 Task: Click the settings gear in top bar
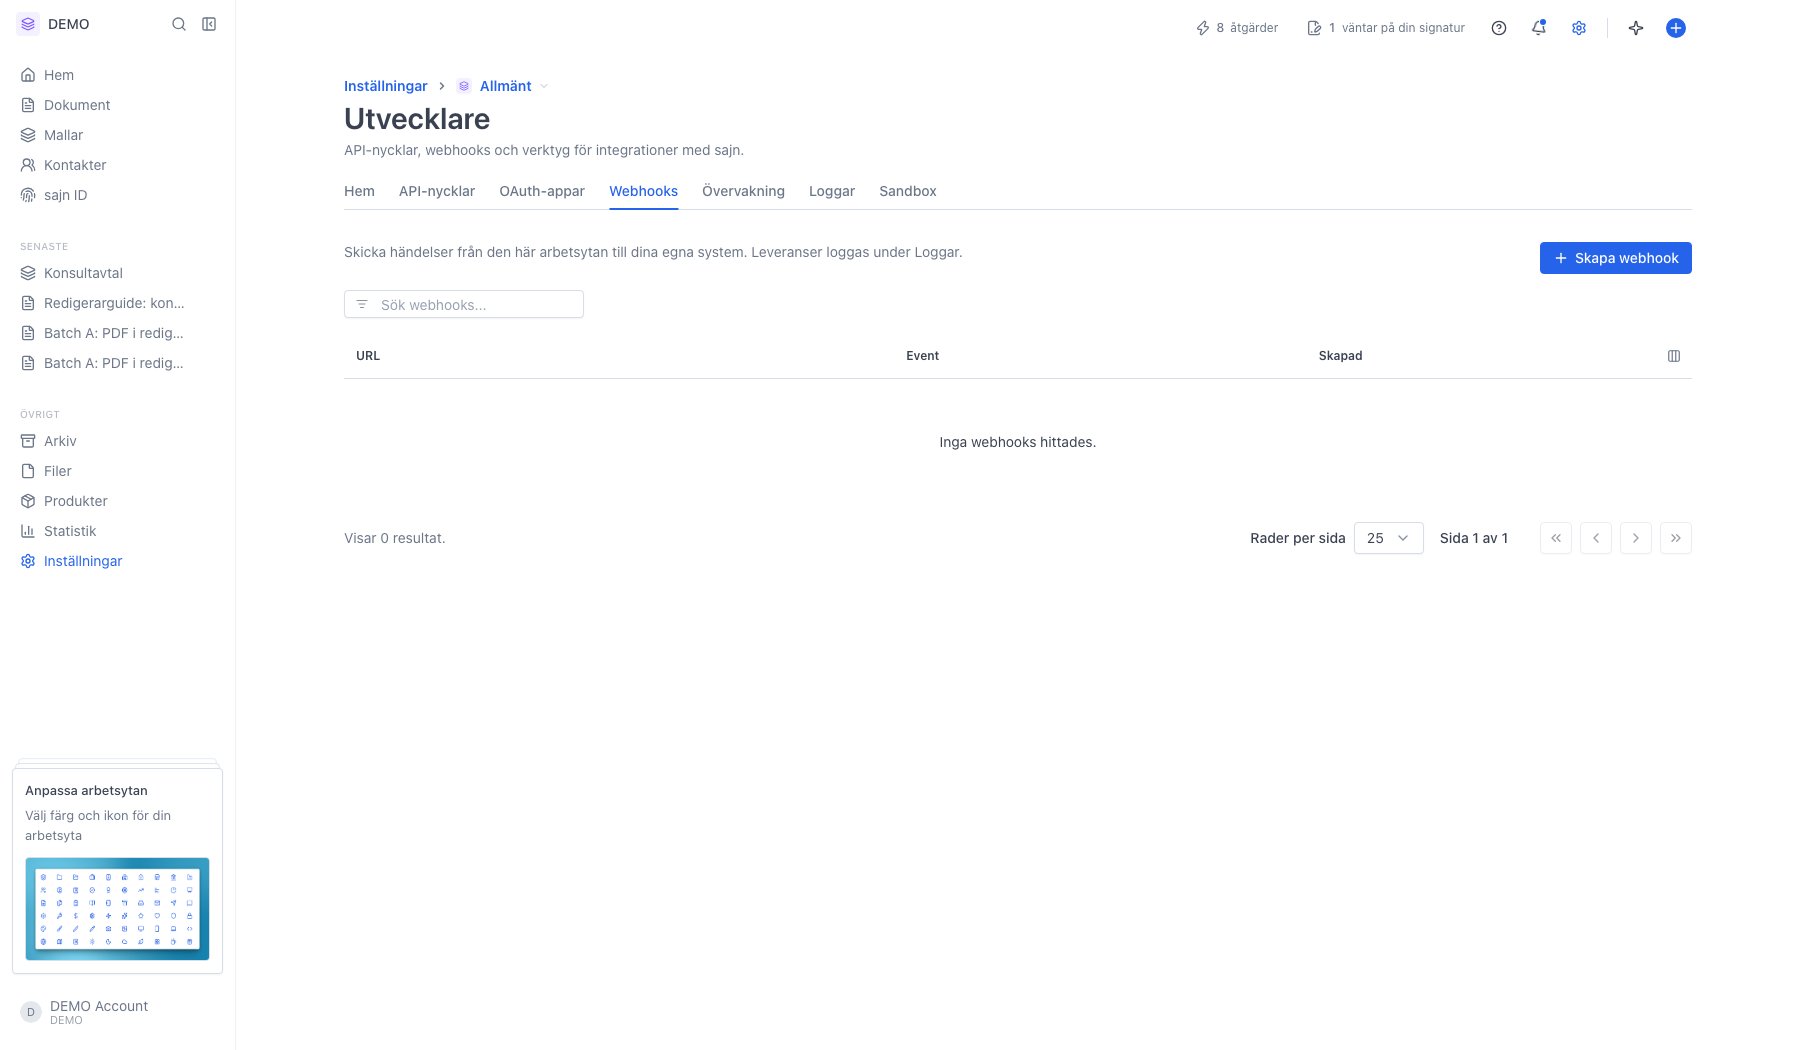(x=1579, y=28)
